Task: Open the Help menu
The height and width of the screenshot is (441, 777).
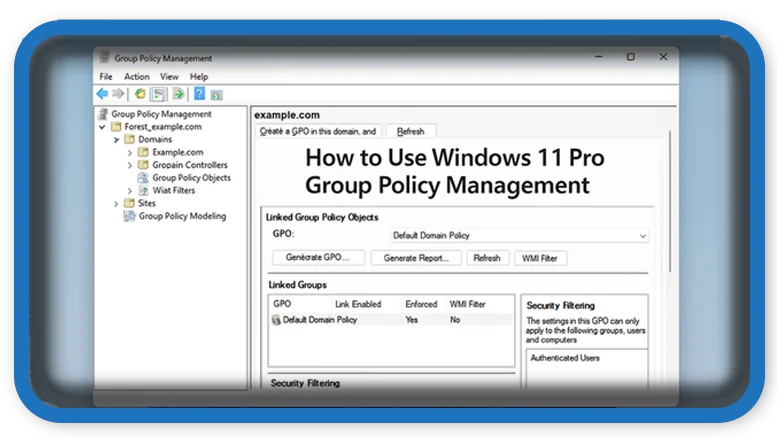Action: 199,76
